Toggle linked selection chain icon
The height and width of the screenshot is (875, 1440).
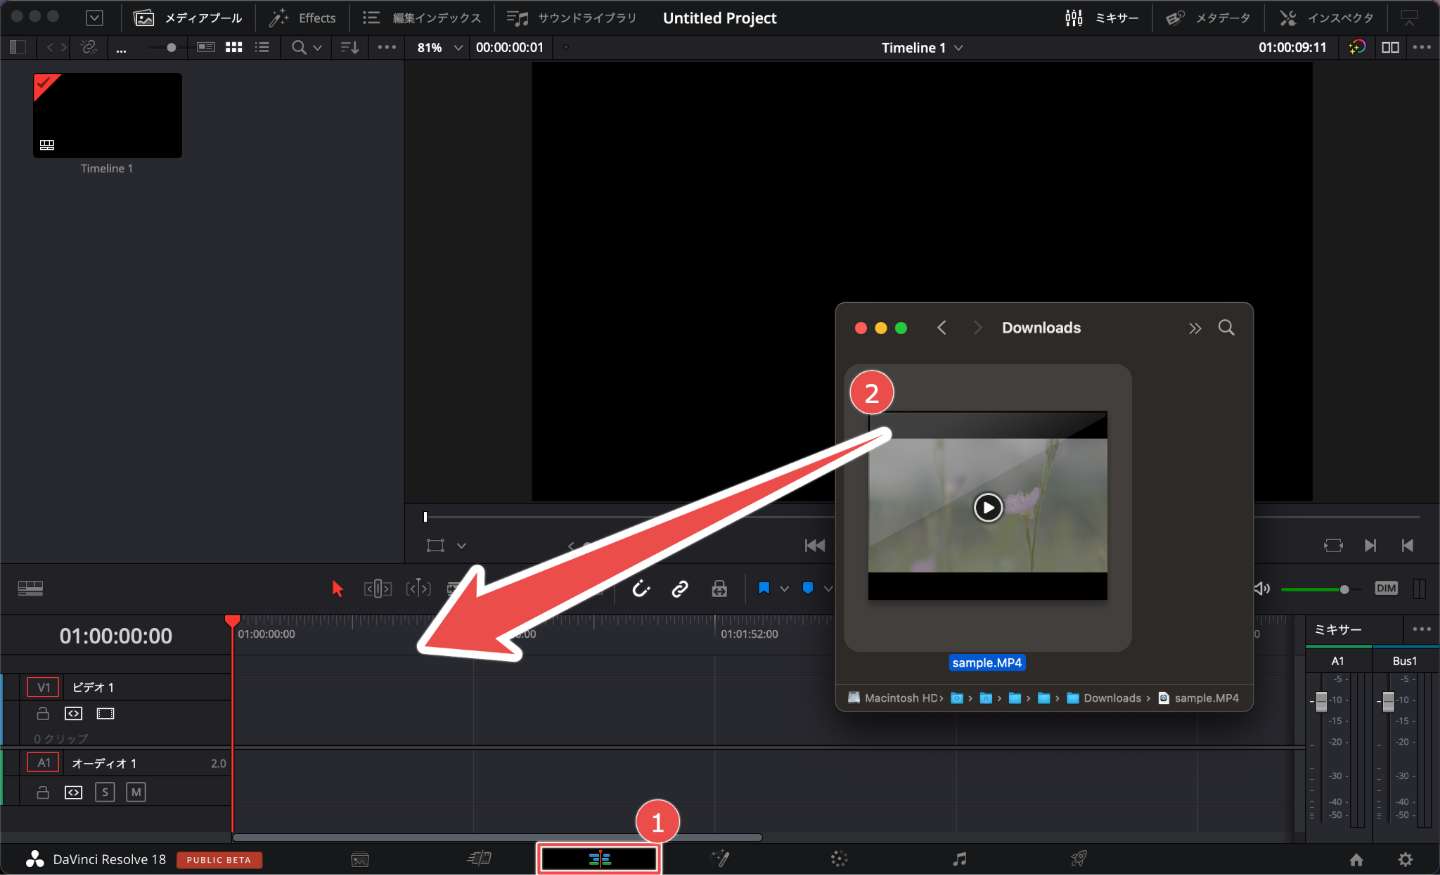[x=680, y=589]
